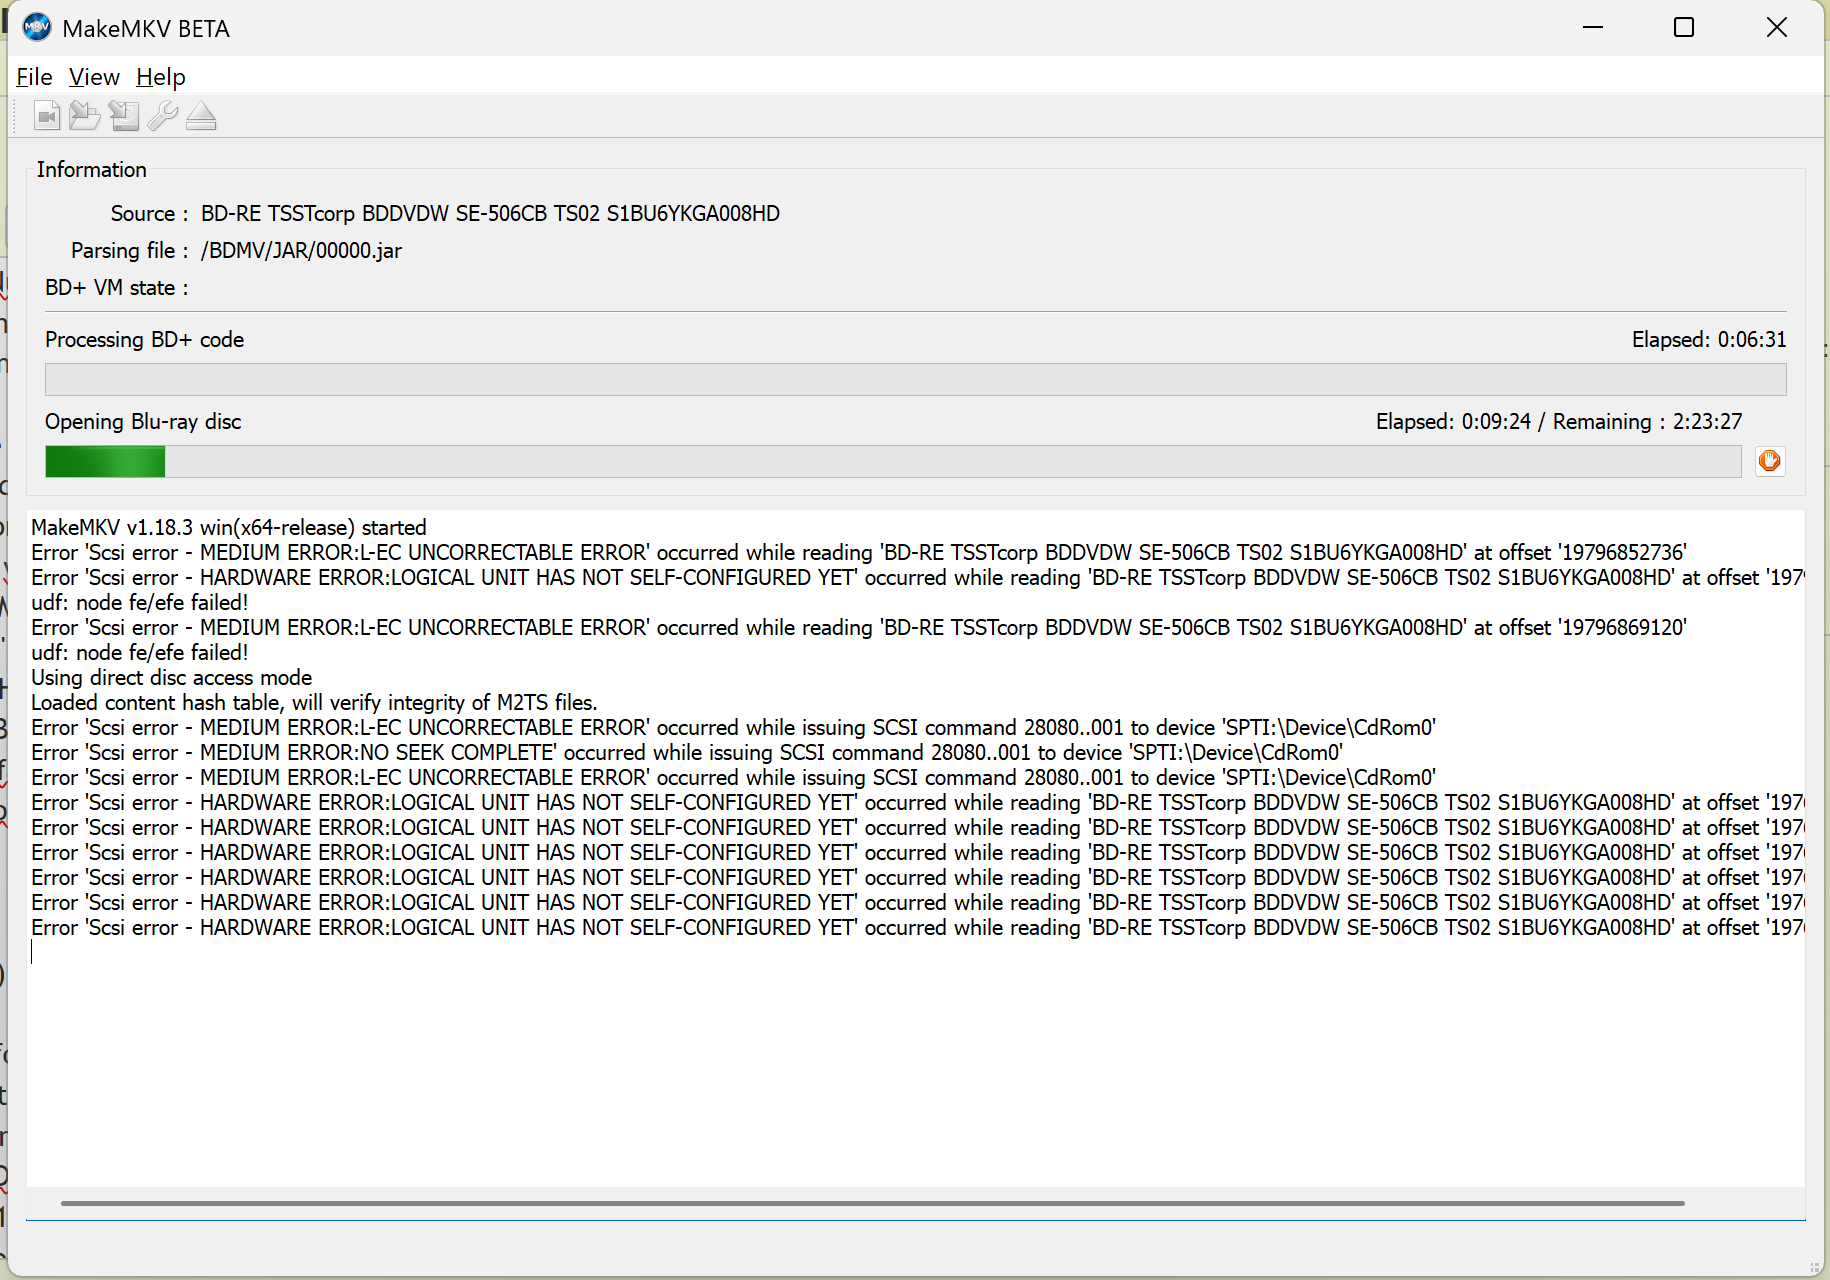Click the 'NO SEEK COMPLETE' error log line
Image resolution: width=1830 pixels, height=1280 pixels.
tap(687, 752)
